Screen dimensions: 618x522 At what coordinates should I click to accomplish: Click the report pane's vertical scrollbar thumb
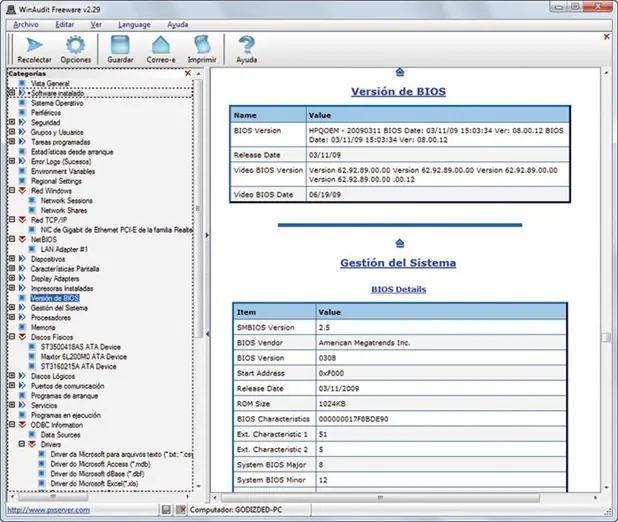pyautogui.click(x=606, y=337)
